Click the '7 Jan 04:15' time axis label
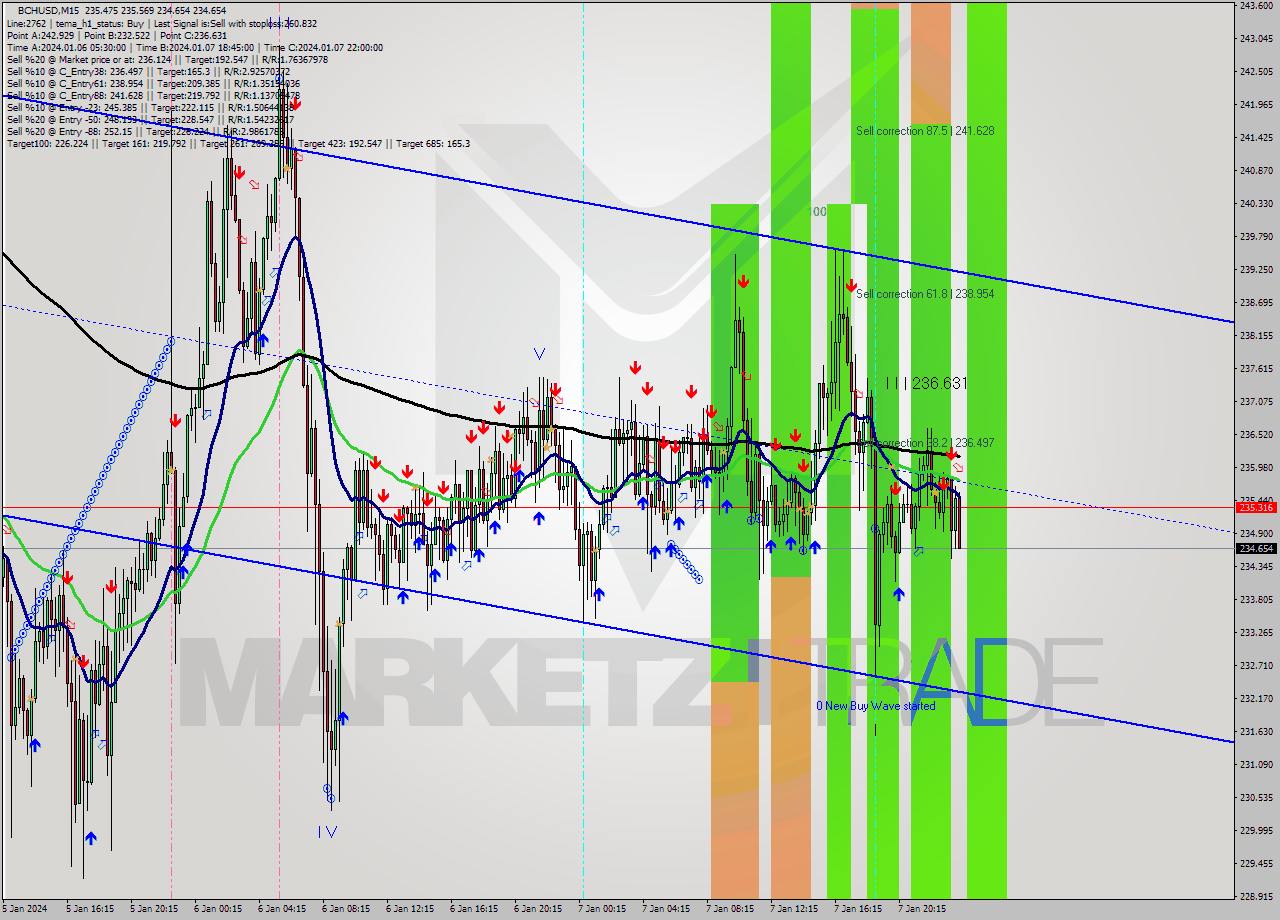The height and width of the screenshot is (920, 1280). [x=666, y=910]
